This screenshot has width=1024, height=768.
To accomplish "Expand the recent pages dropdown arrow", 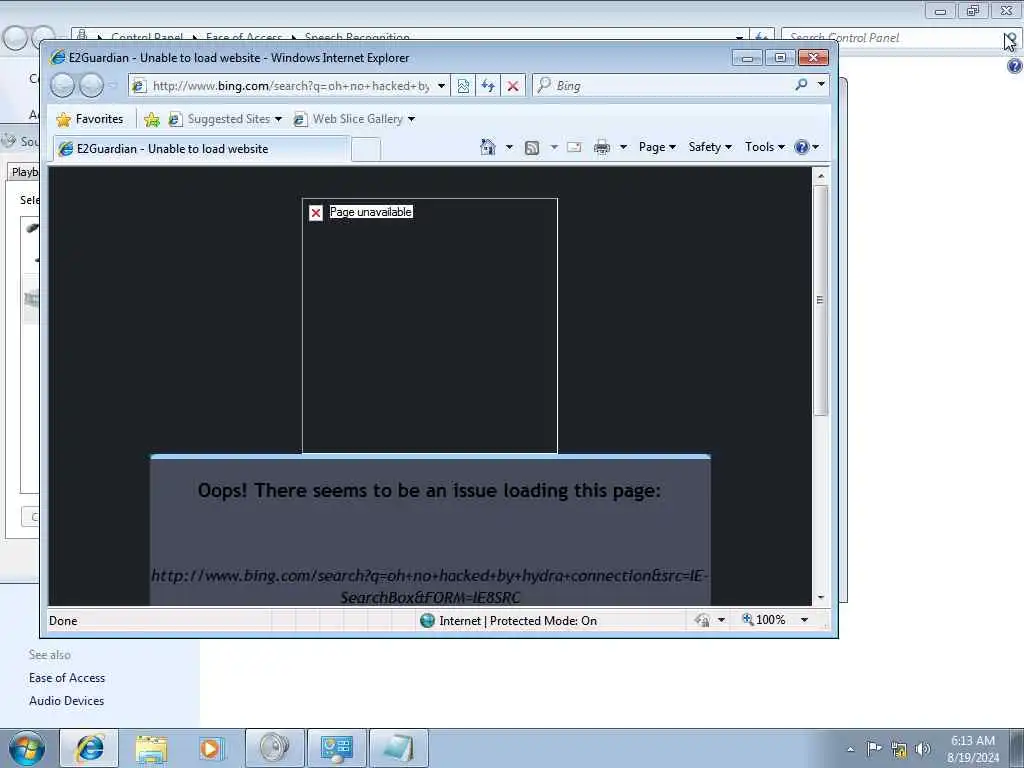I will [x=112, y=86].
